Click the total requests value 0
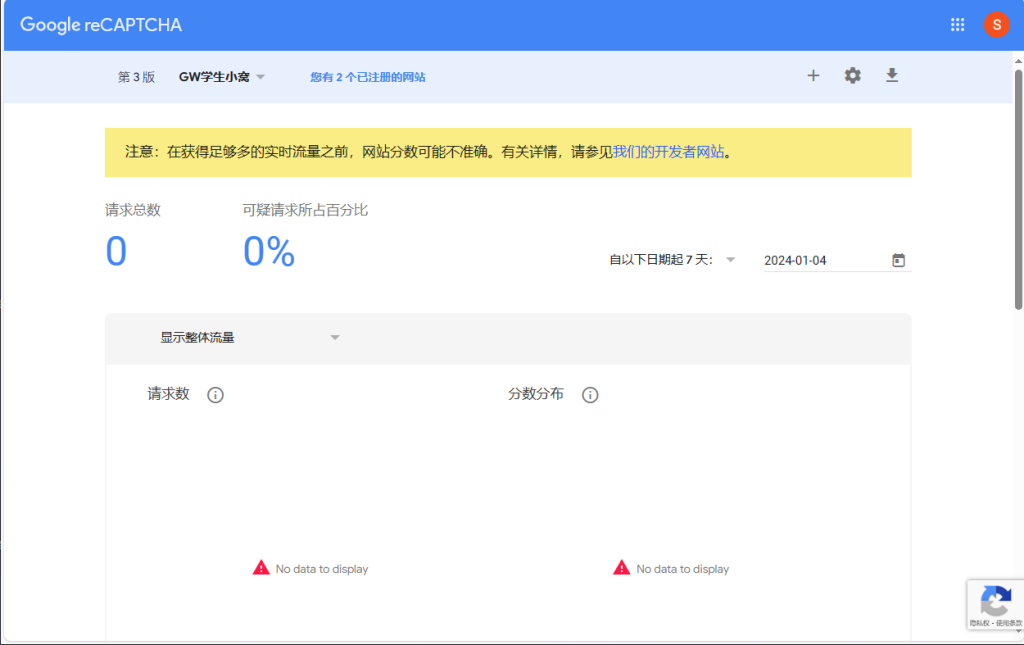This screenshot has width=1024, height=645. coord(116,251)
